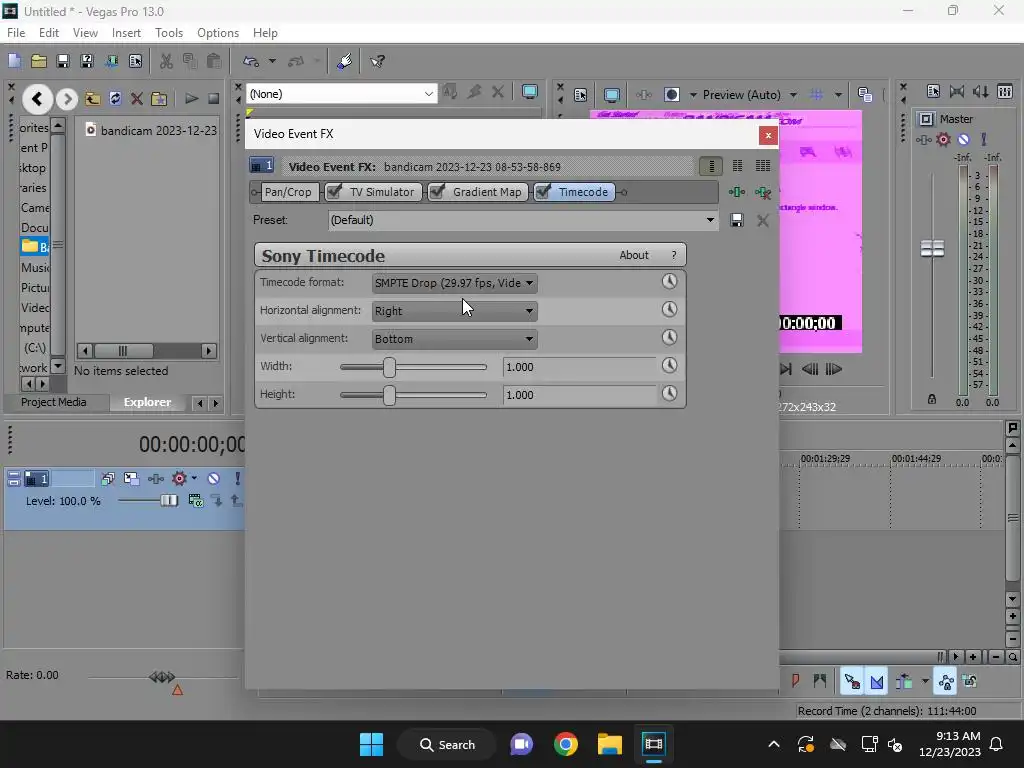Viewport: 1024px width, 768px height.
Task: Switch to Project Media tab
Action: (x=54, y=402)
